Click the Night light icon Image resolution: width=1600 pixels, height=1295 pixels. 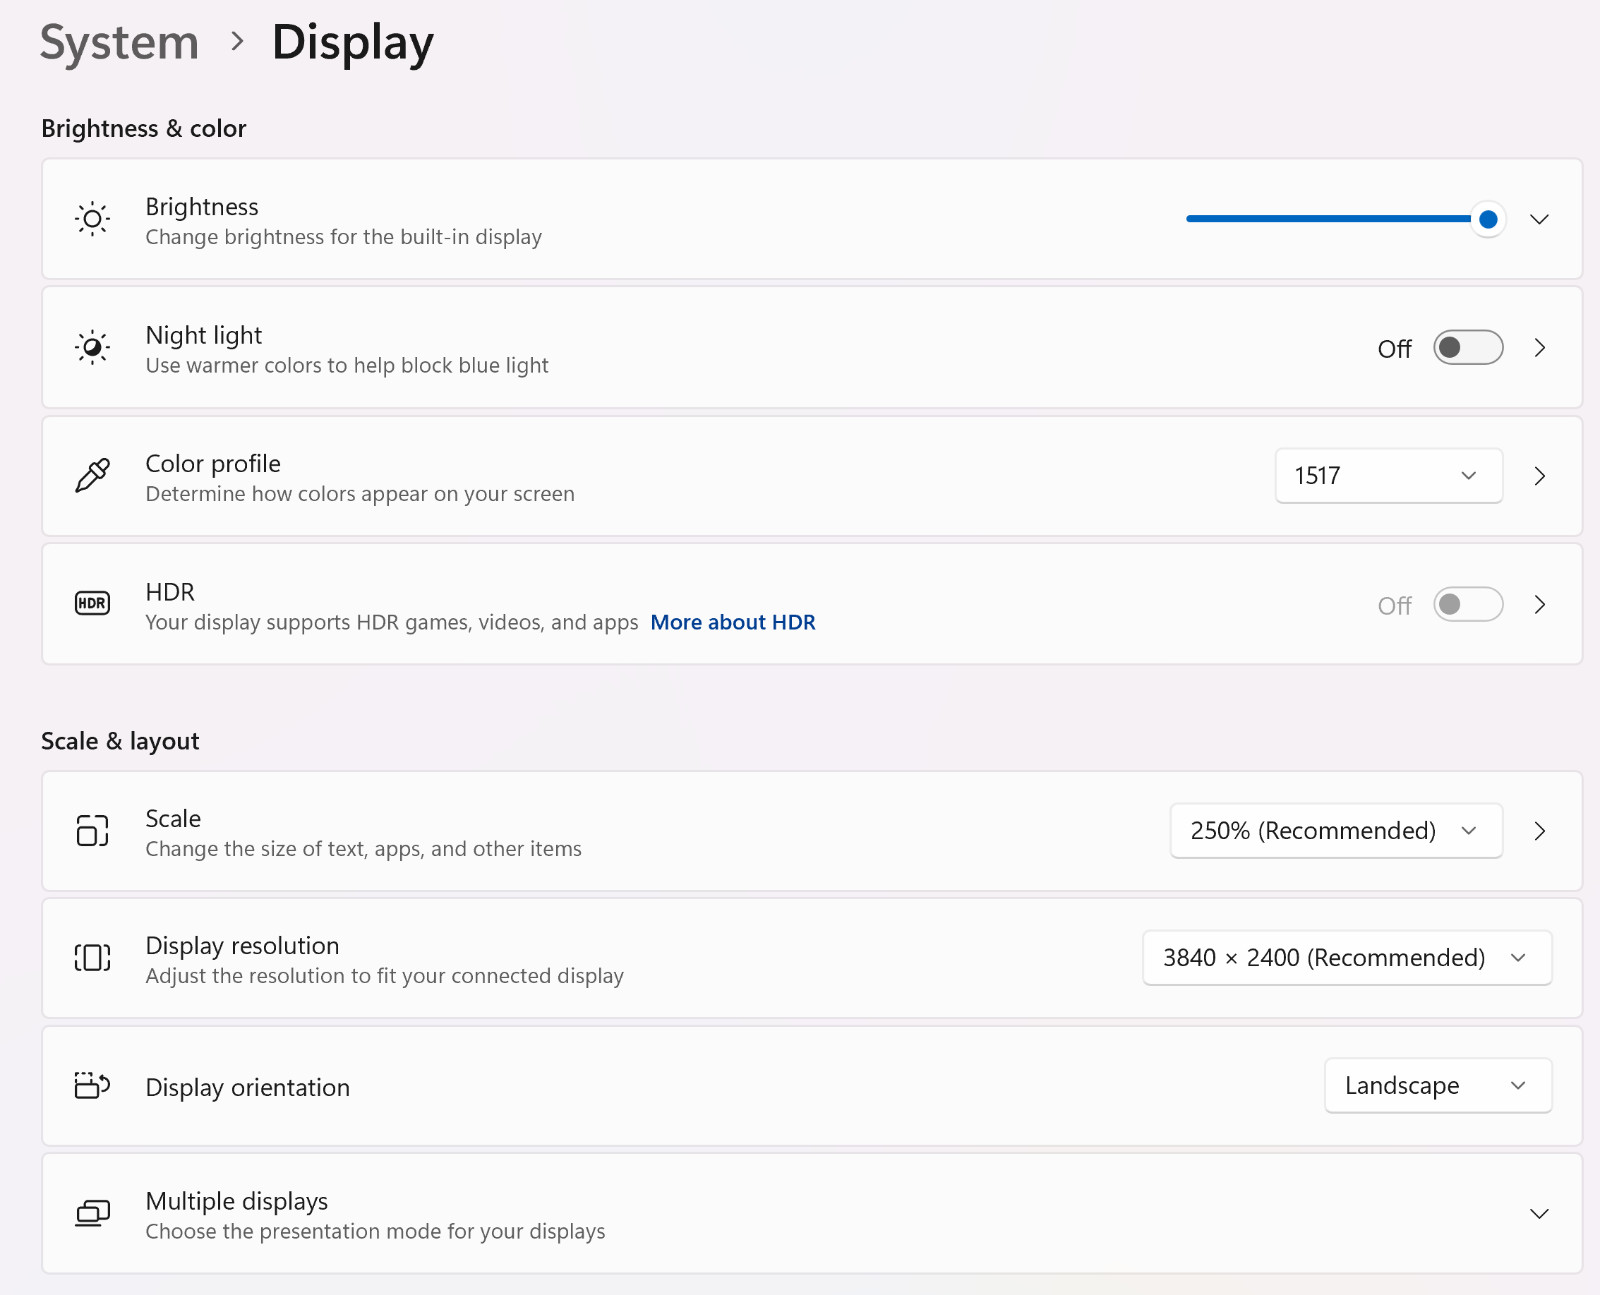pyautogui.click(x=92, y=347)
